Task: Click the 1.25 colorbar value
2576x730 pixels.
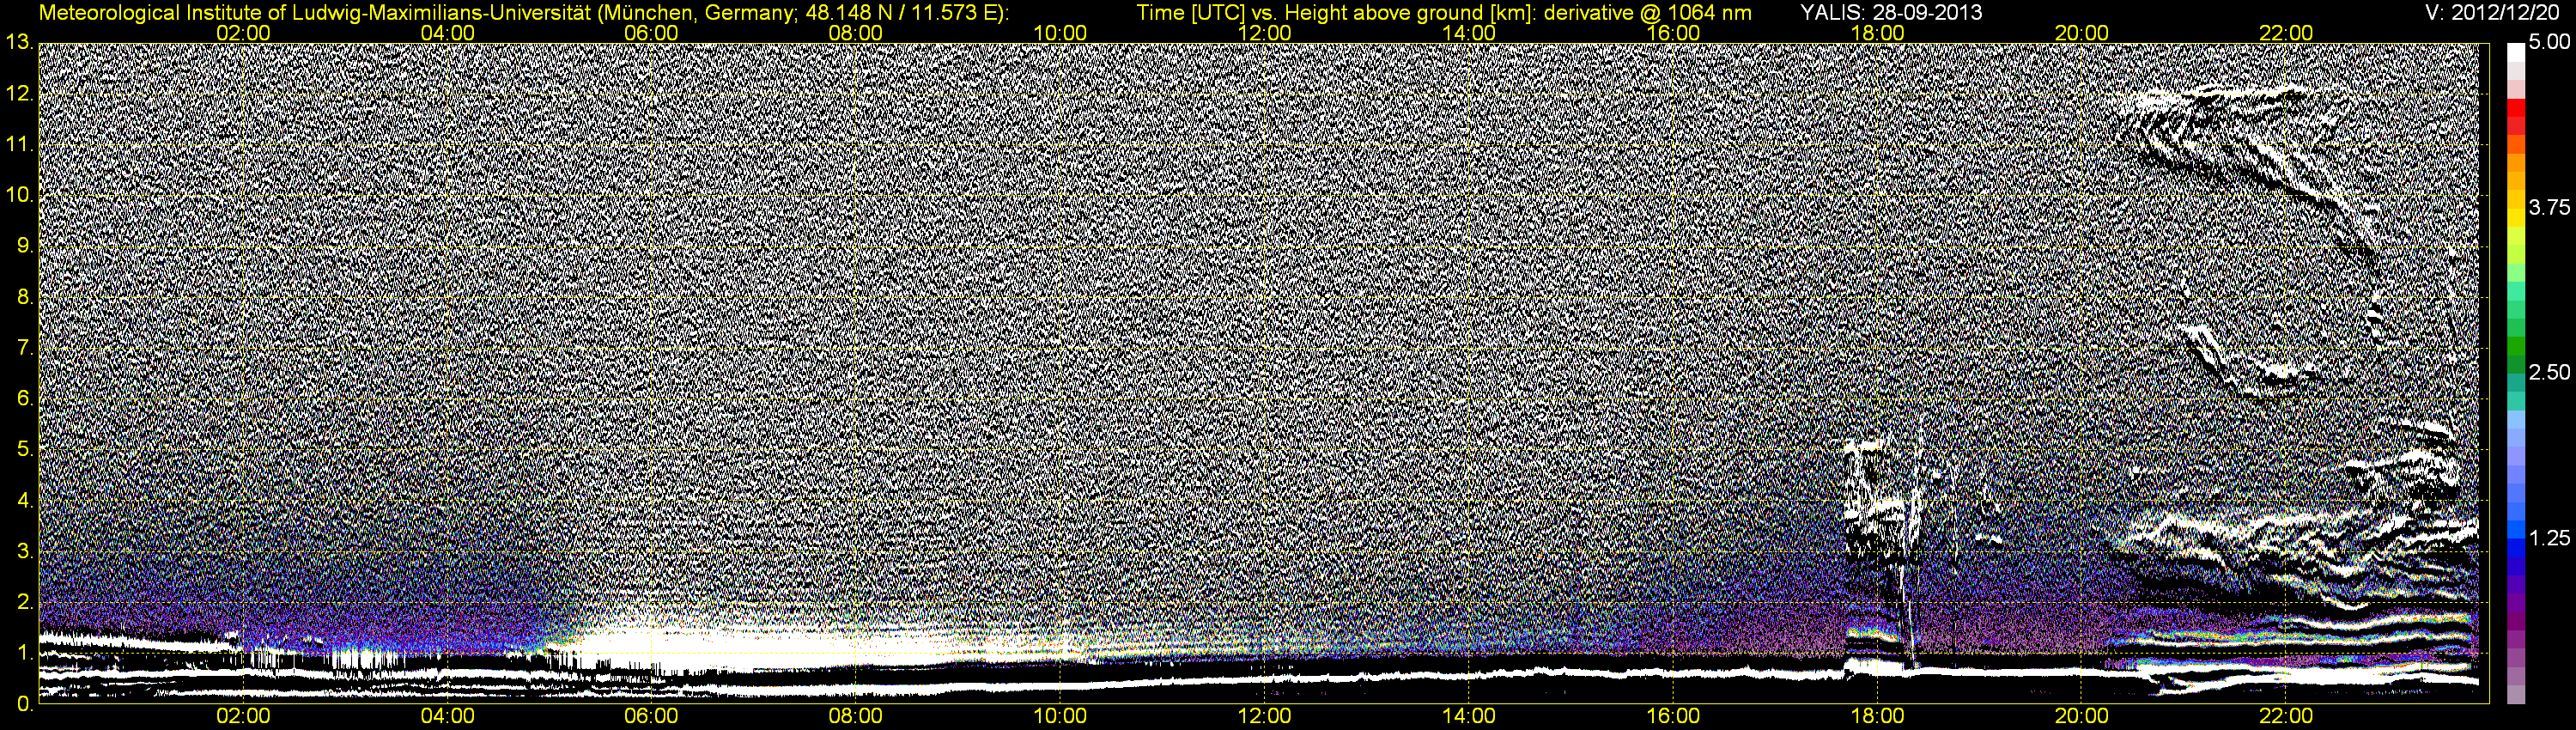Action: 2549,538
